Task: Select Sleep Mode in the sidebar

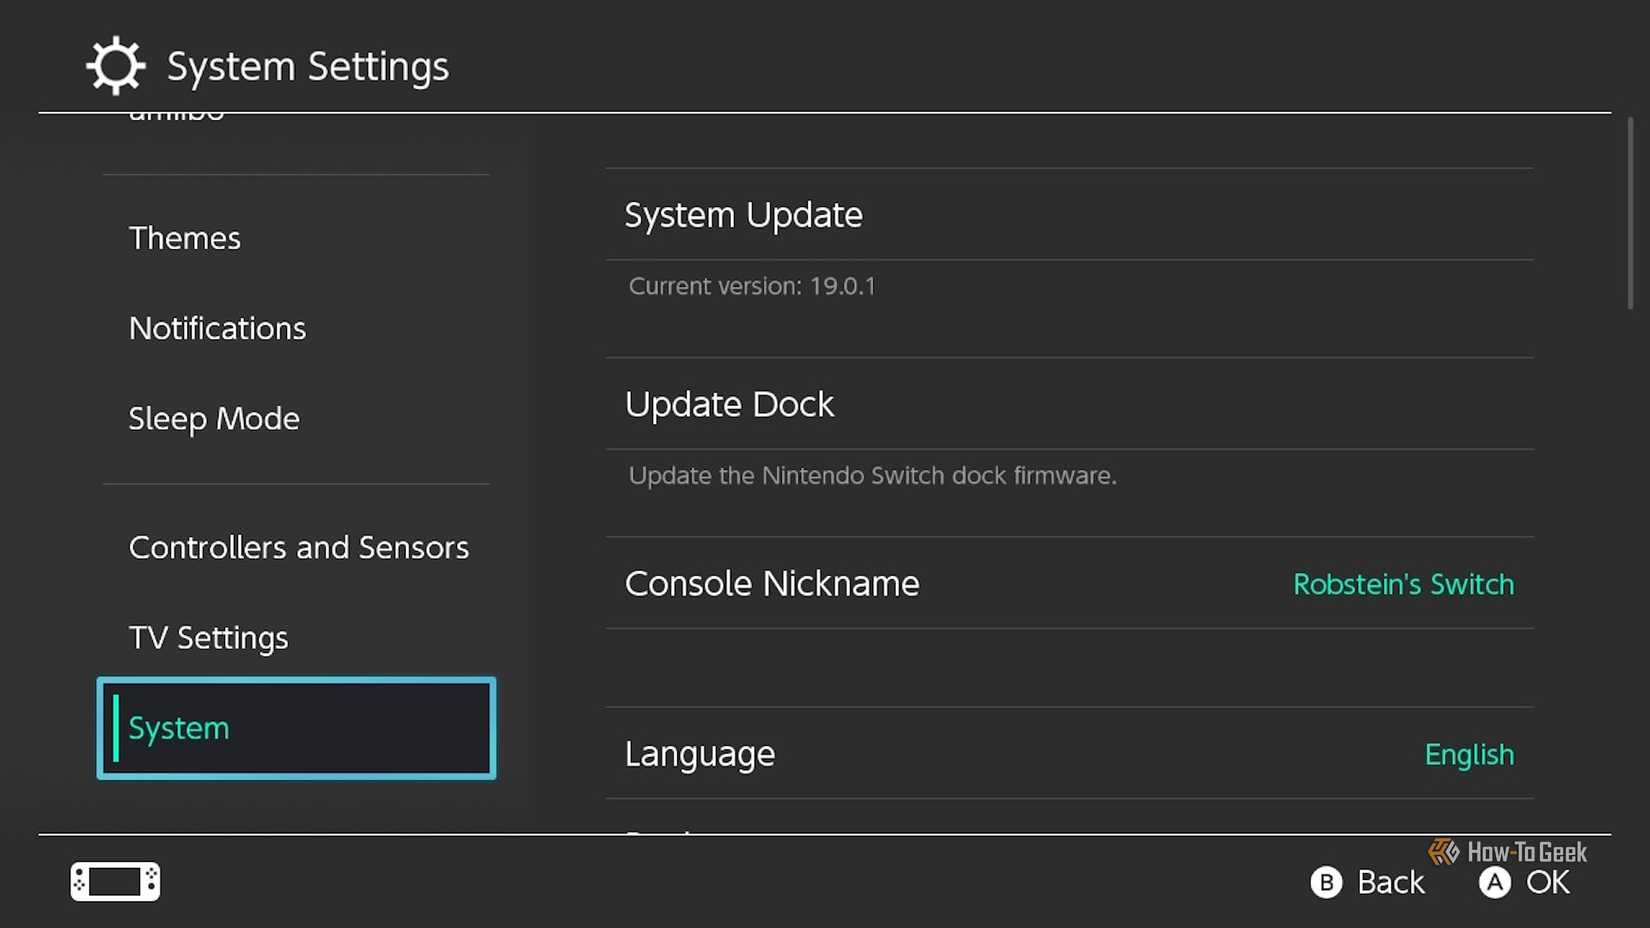Action: tap(214, 418)
